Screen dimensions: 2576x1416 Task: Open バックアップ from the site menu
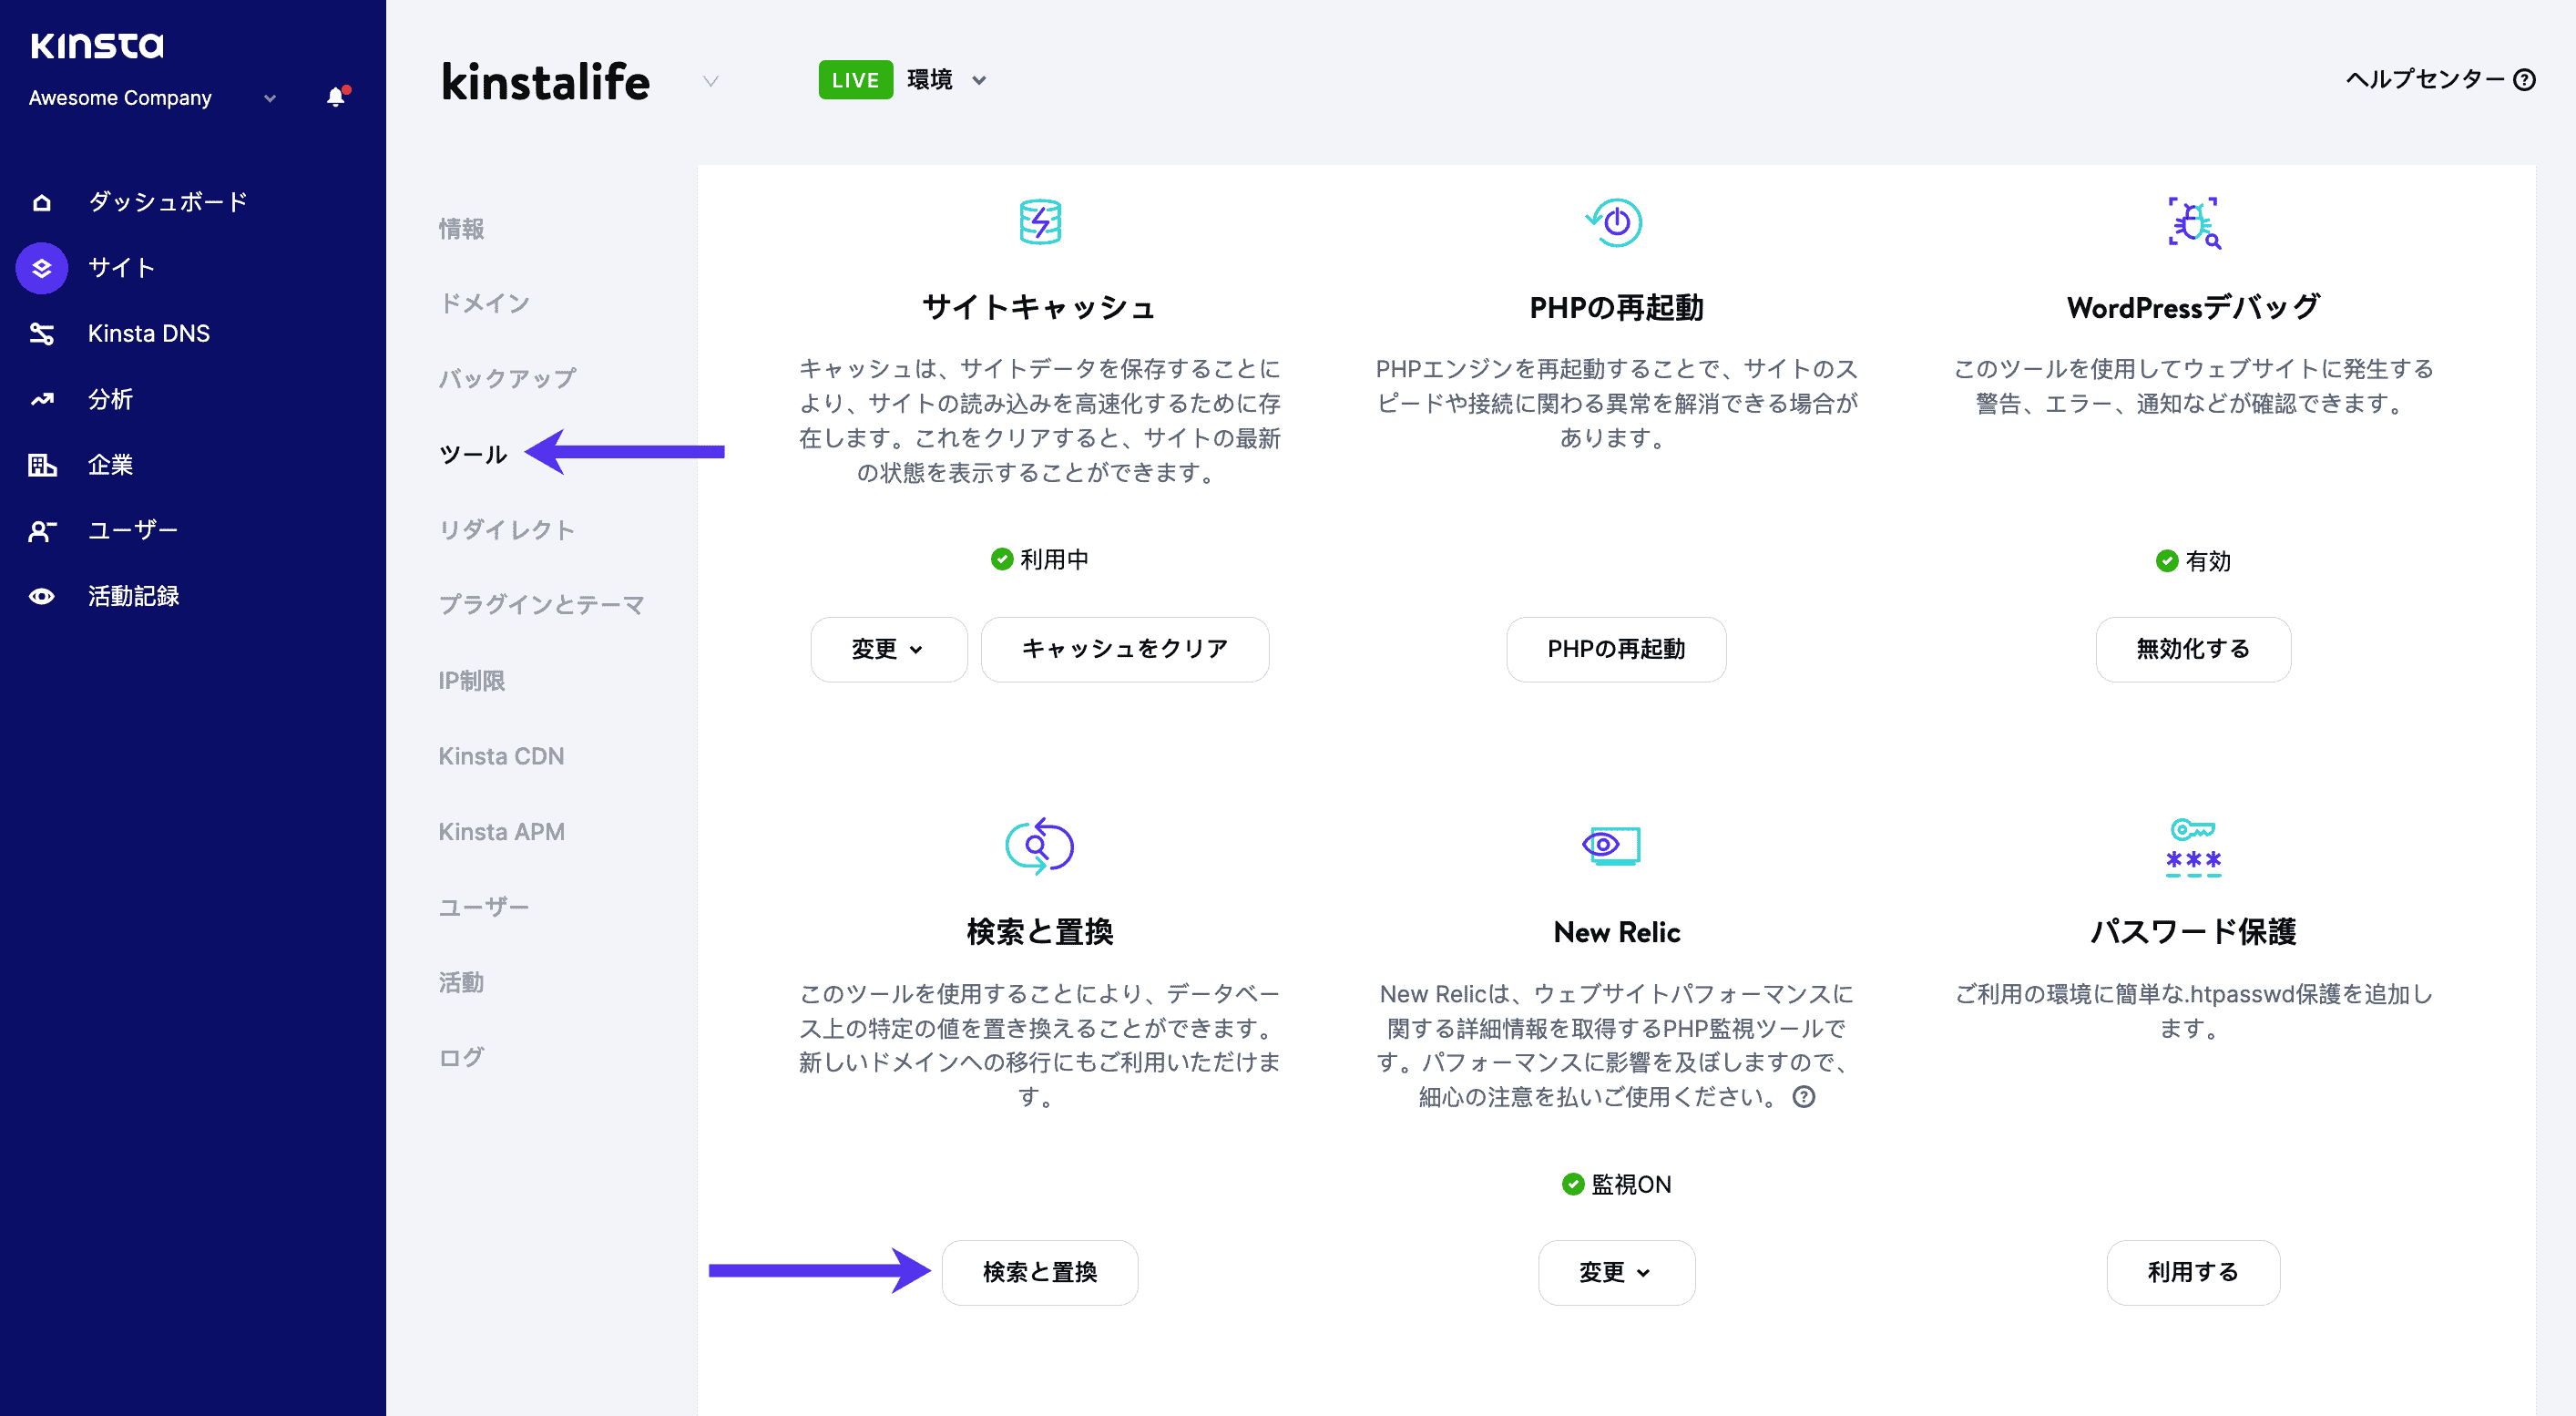pyautogui.click(x=506, y=378)
